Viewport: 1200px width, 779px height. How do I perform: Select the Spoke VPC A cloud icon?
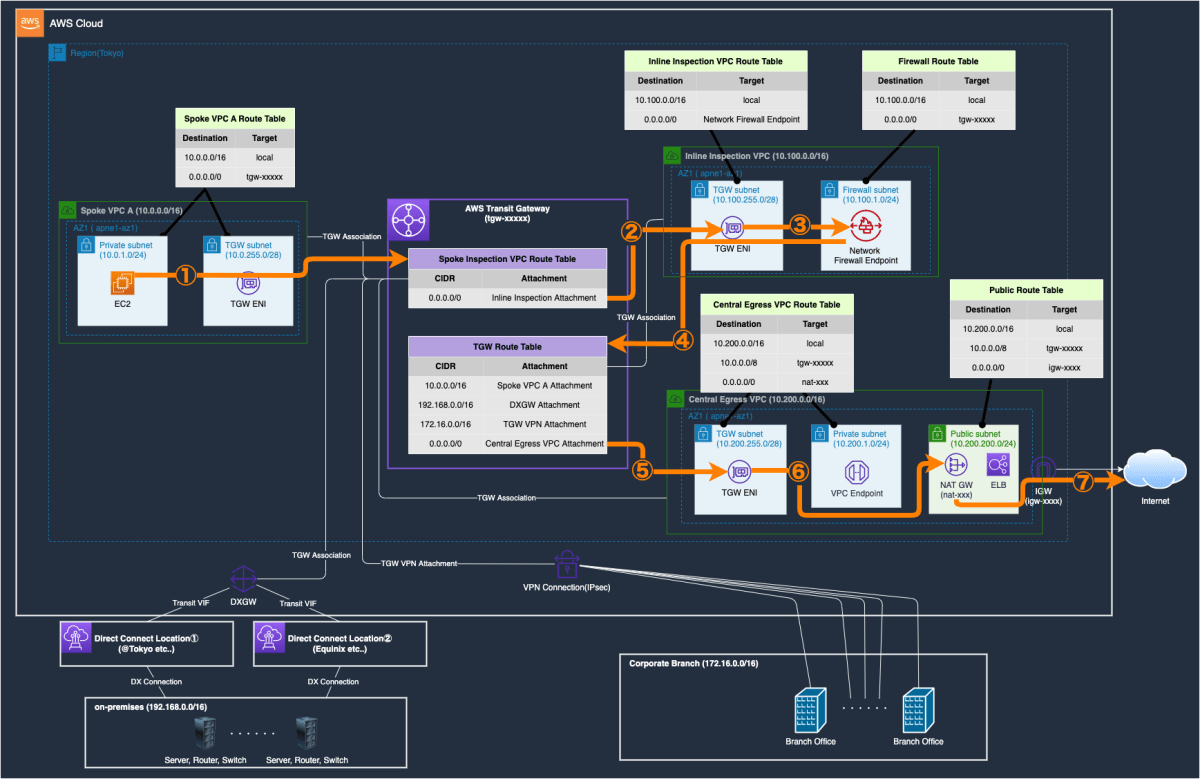68,211
